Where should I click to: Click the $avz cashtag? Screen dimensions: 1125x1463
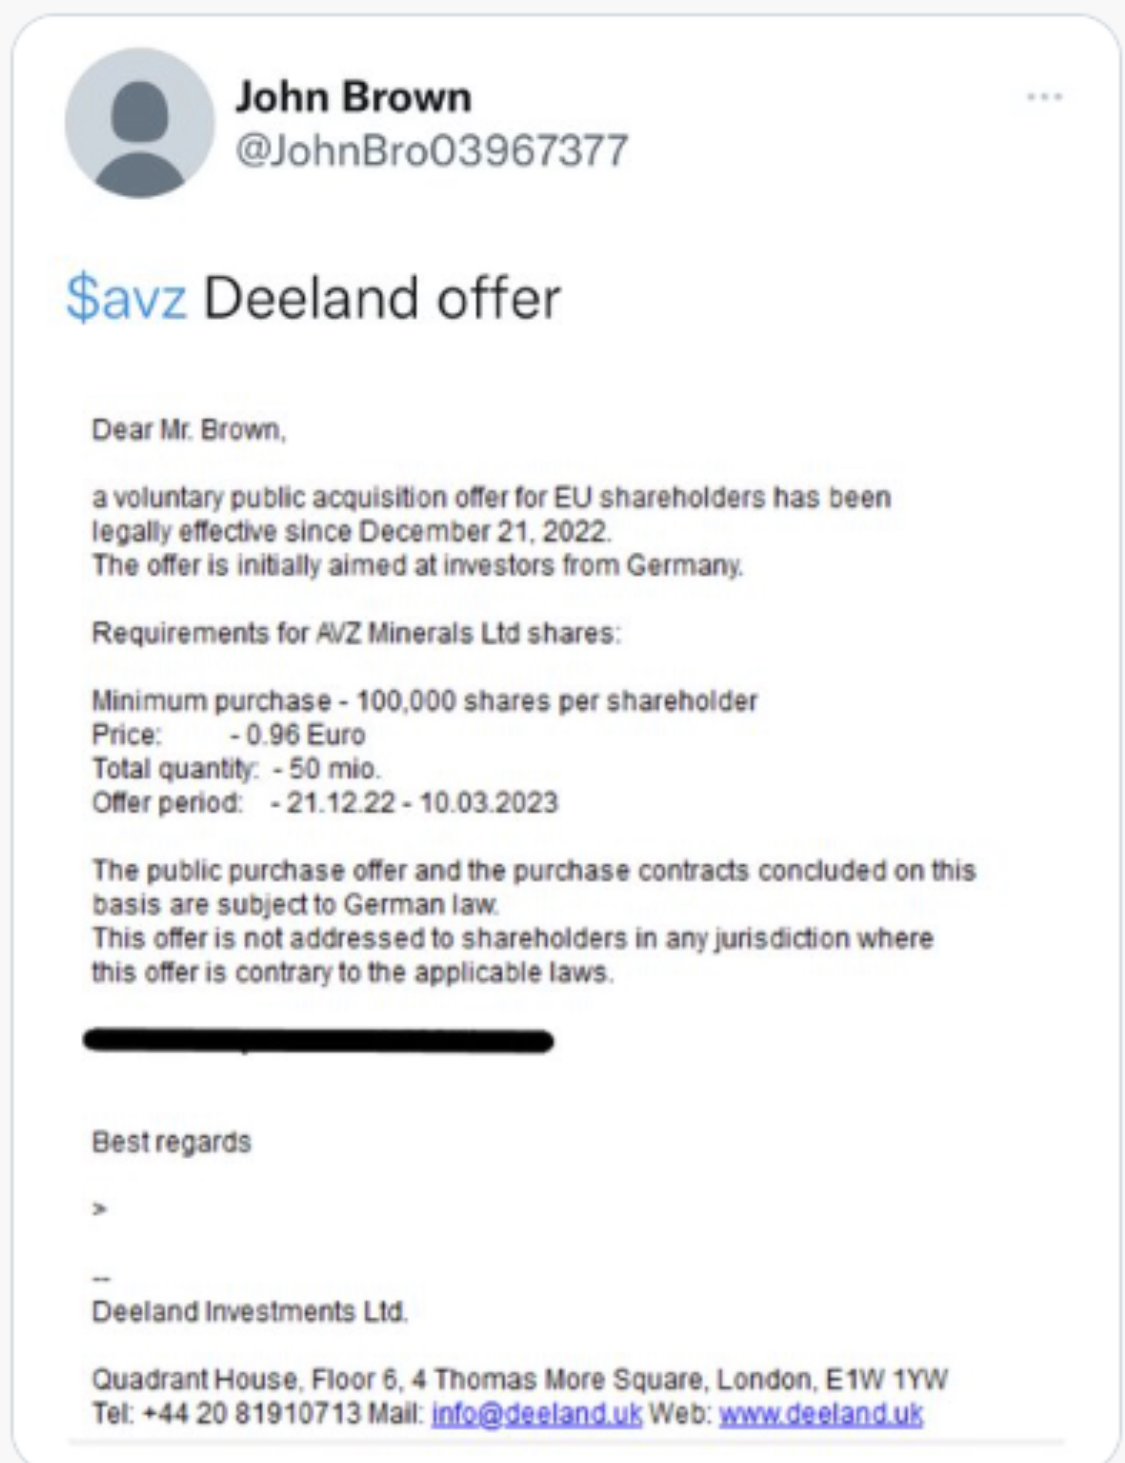[x=126, y=298]
